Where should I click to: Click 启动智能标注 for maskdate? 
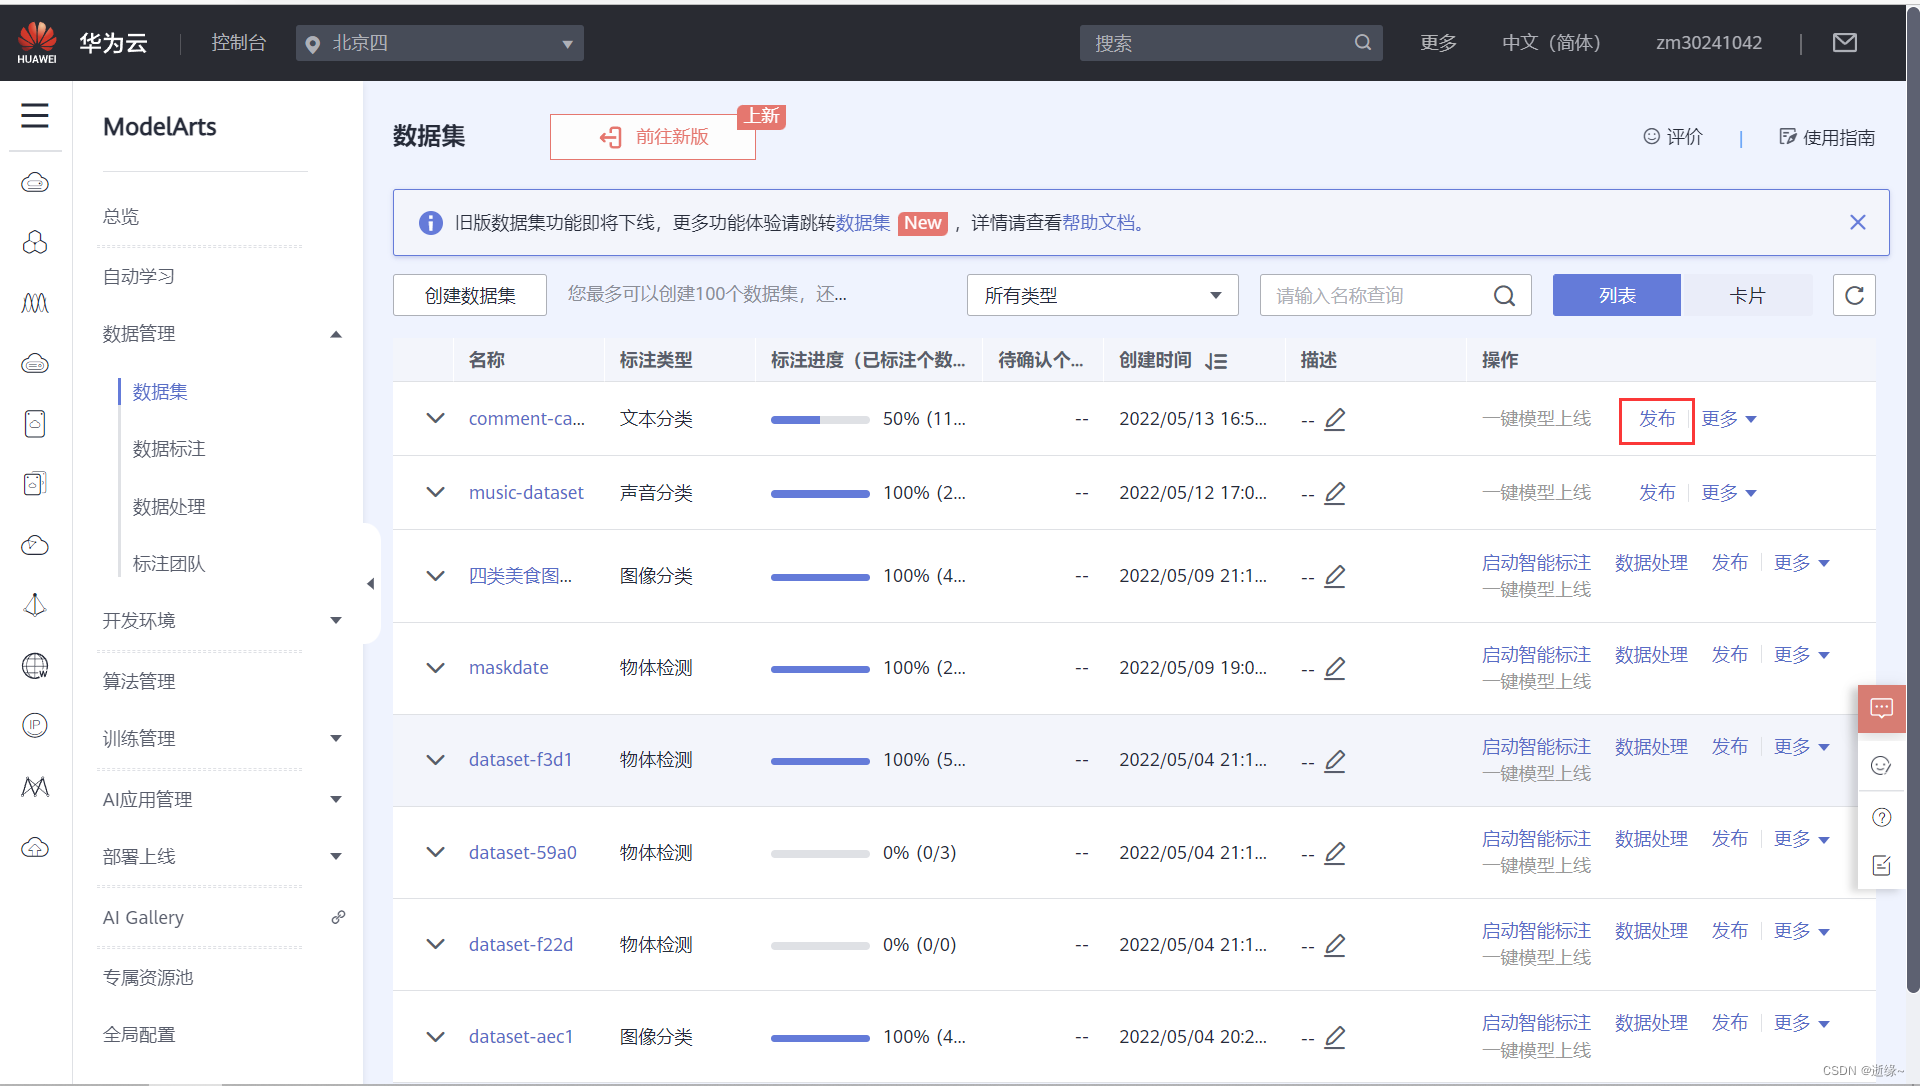click(x=1536, y=655)
